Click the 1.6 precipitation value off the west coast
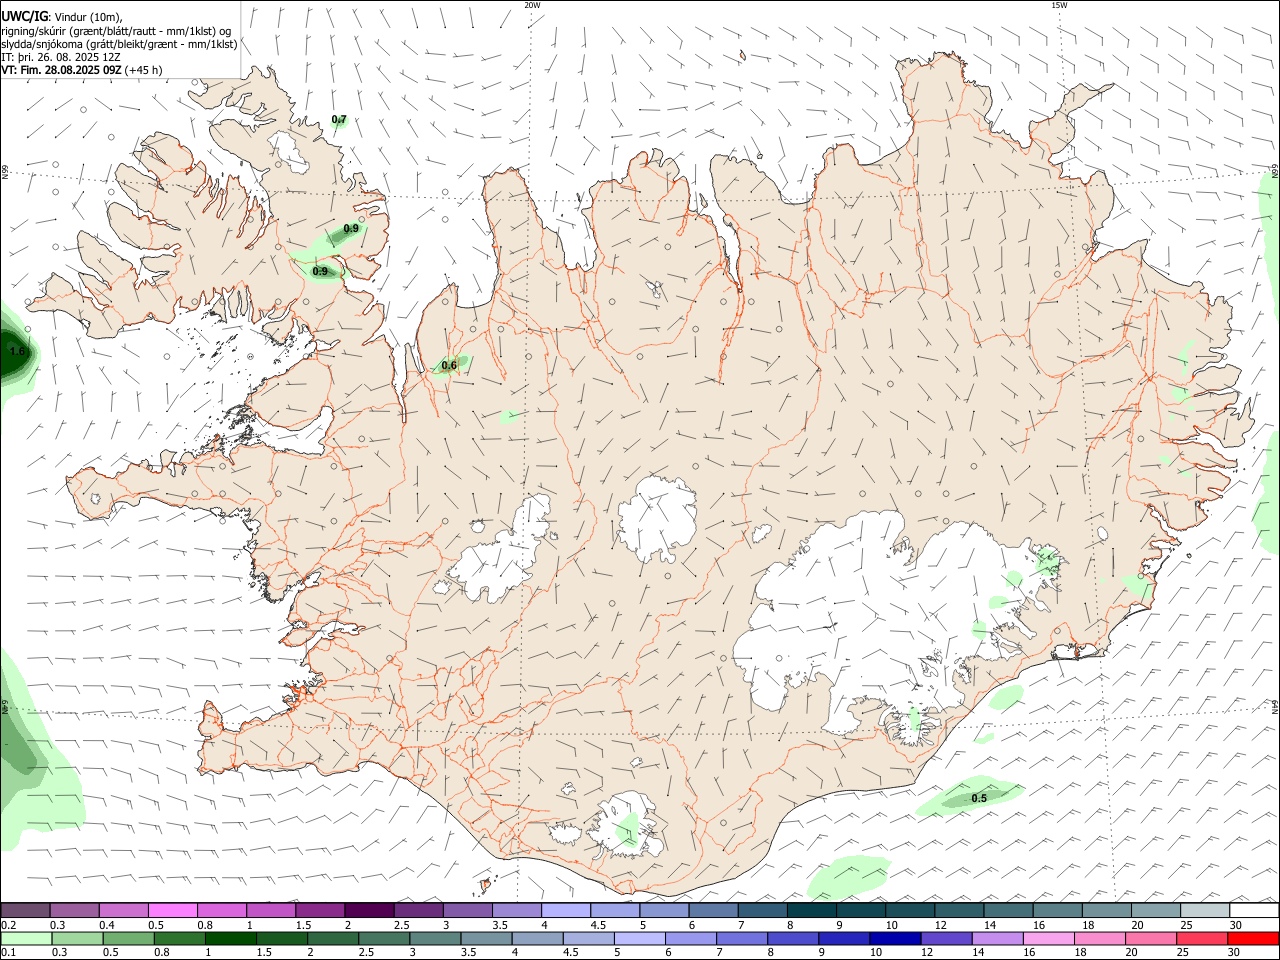 (16, 351)
